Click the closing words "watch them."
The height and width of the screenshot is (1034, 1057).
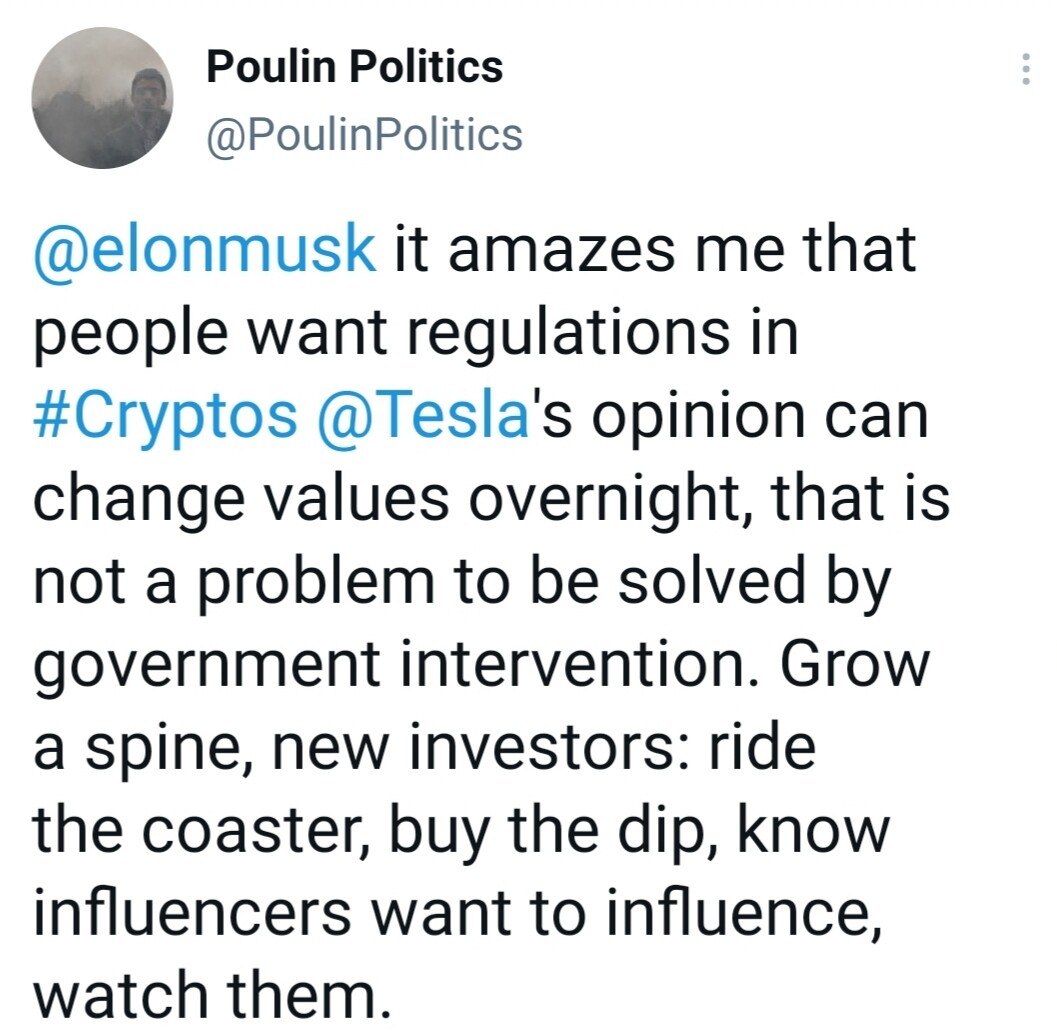(212, 998)
